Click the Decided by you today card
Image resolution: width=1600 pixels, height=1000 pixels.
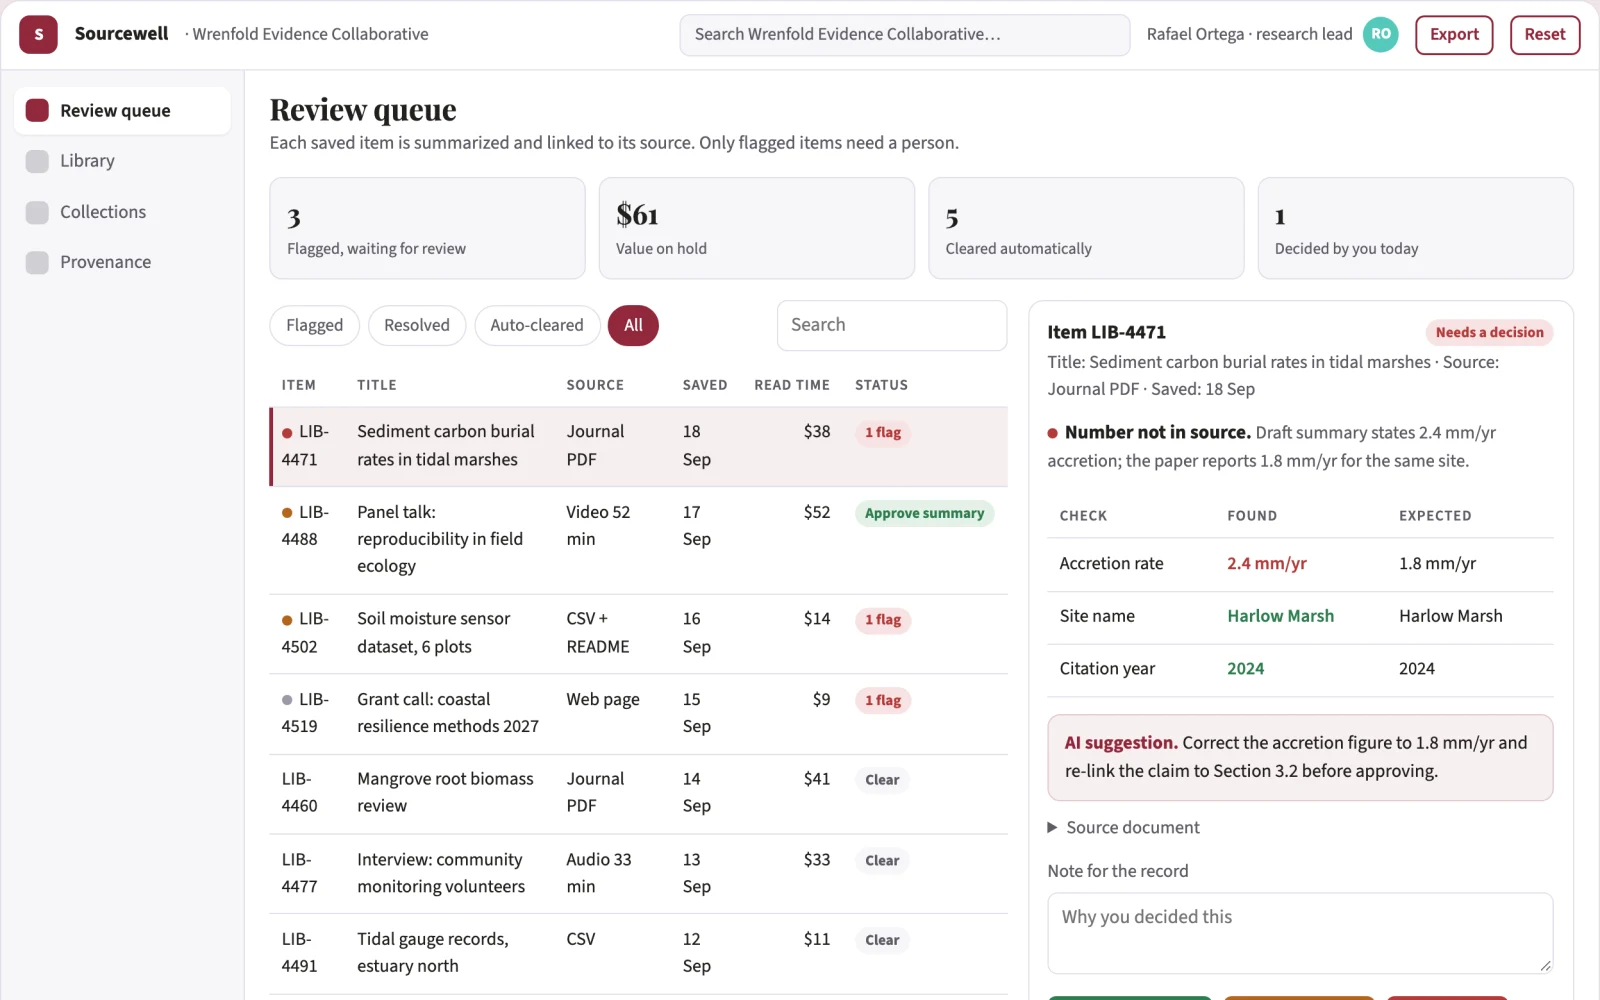(x=1415, y=228)
